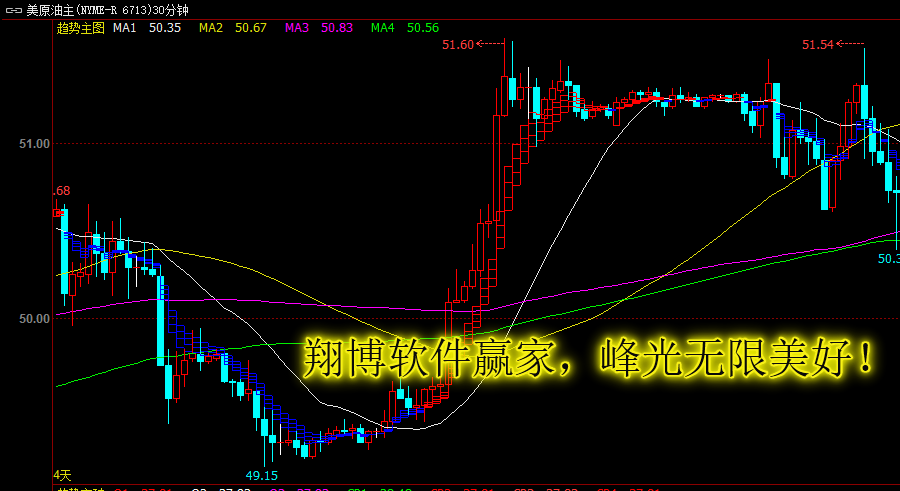Click the 49.15 low price marker
The height and width of the screenshot is (491, 900).
(262, 475)
